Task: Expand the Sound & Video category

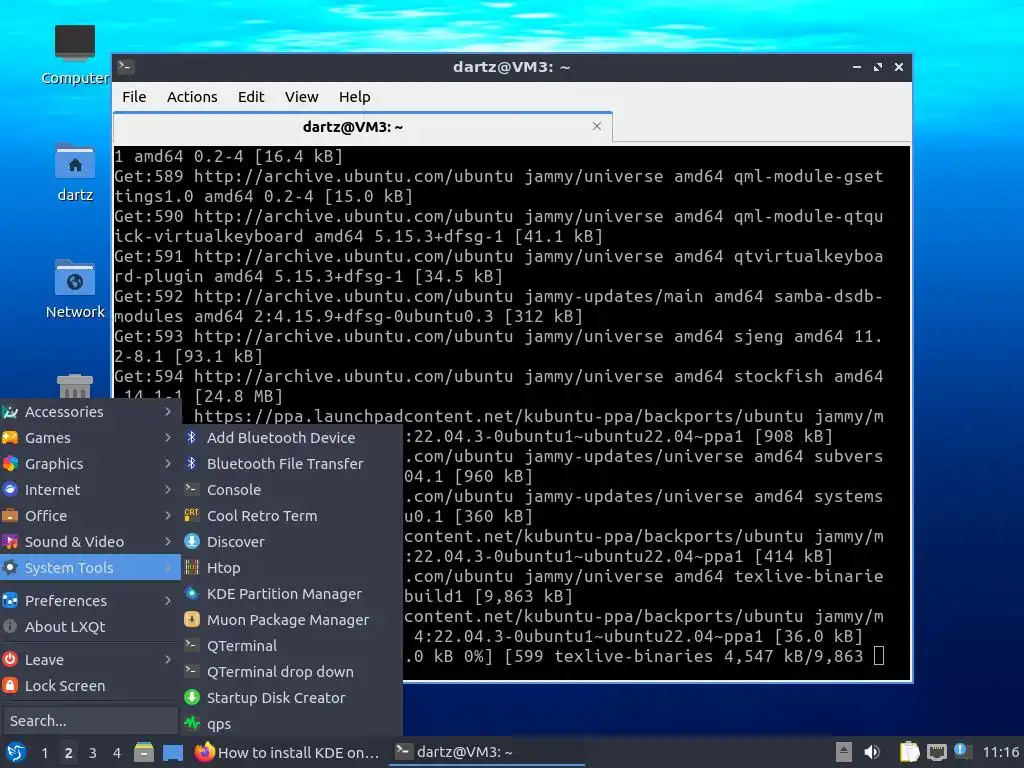Action: tap(89, 541)
